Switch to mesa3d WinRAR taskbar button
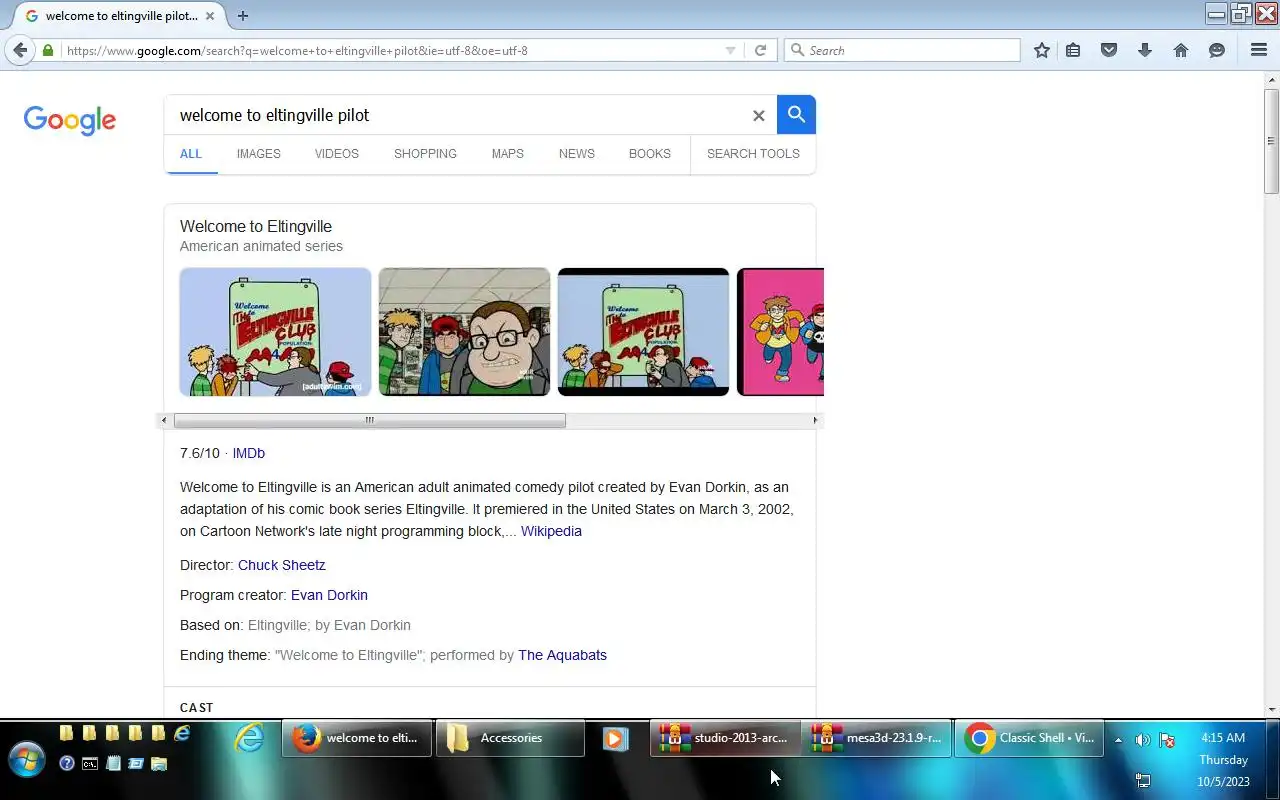 click(x=876, y=738)
